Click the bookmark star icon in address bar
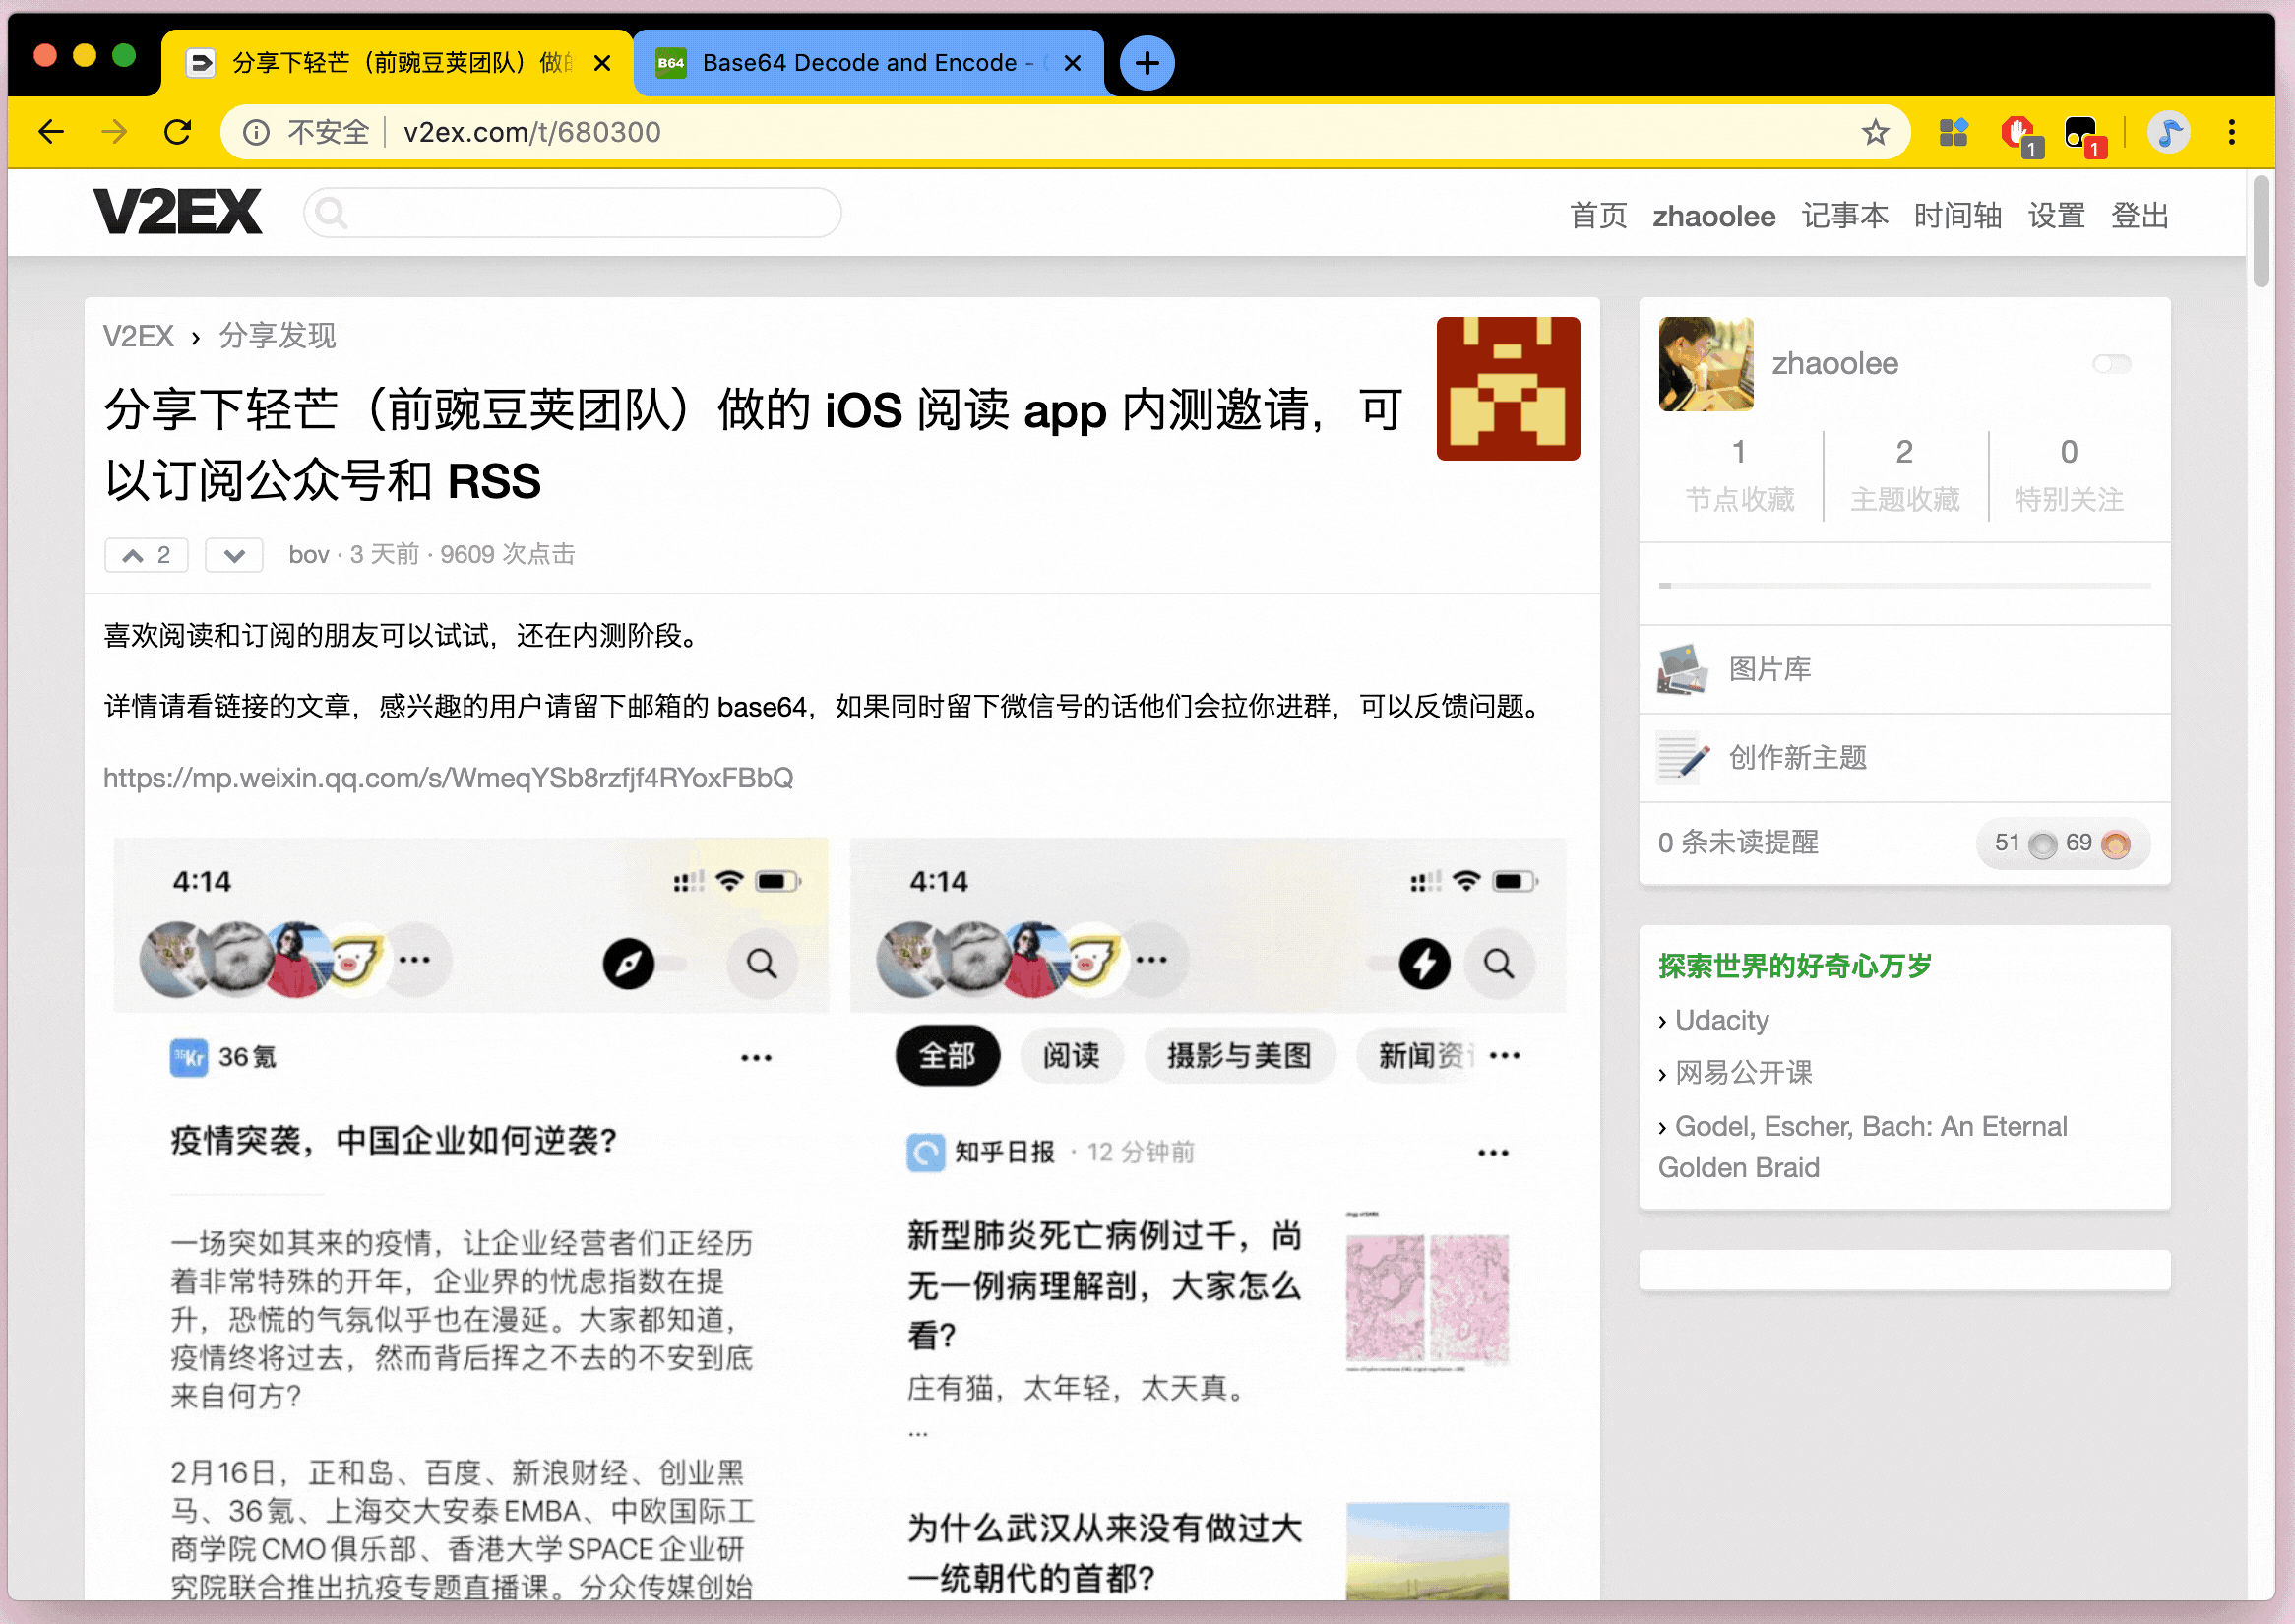 (1875, 132)
